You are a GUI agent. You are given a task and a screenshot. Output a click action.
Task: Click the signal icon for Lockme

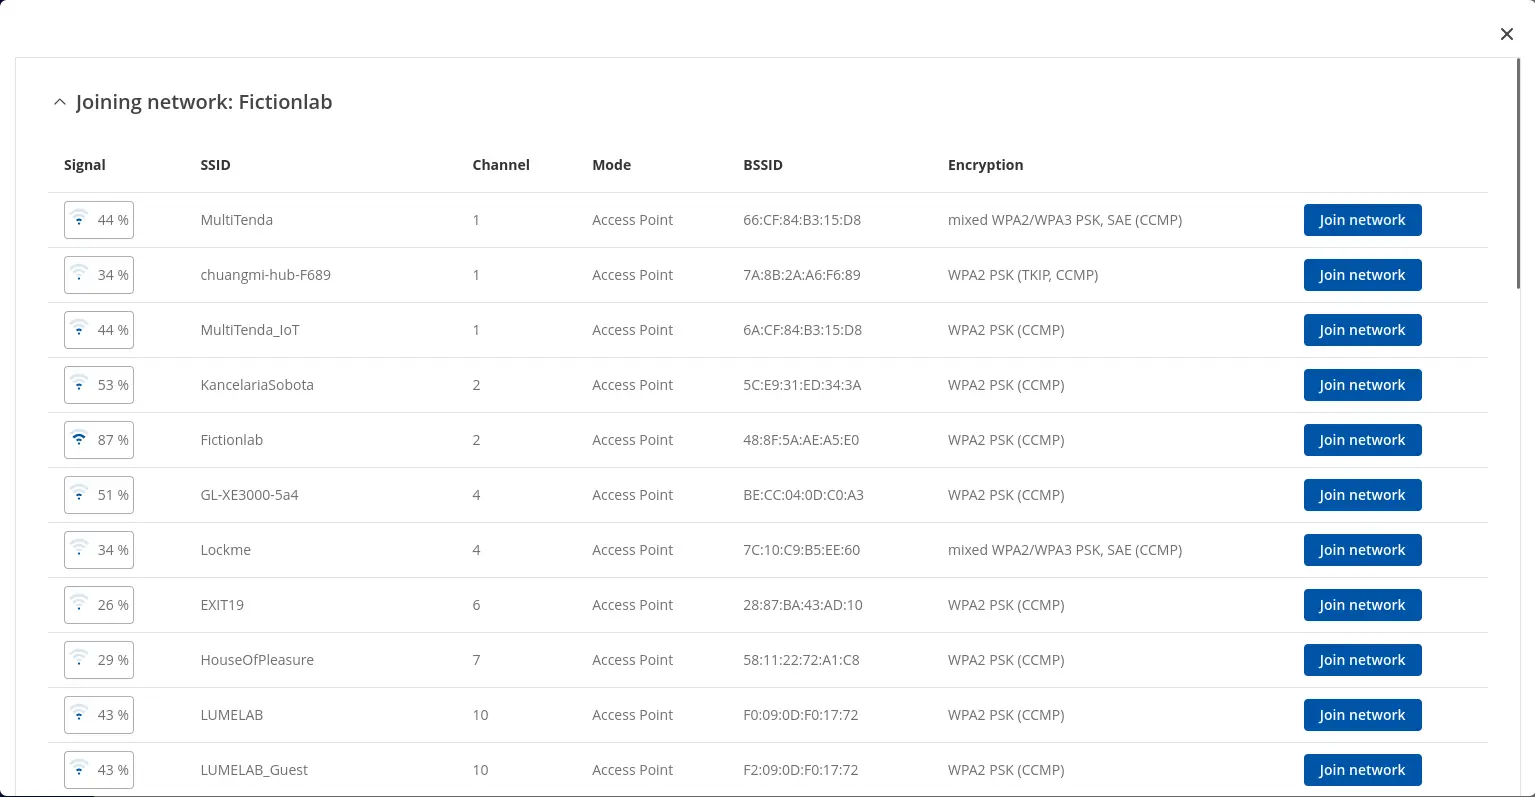[x=80, y=550]
